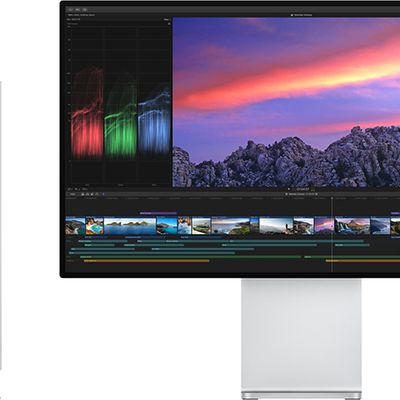Select the long green audio clip on left

click(192, 257)
